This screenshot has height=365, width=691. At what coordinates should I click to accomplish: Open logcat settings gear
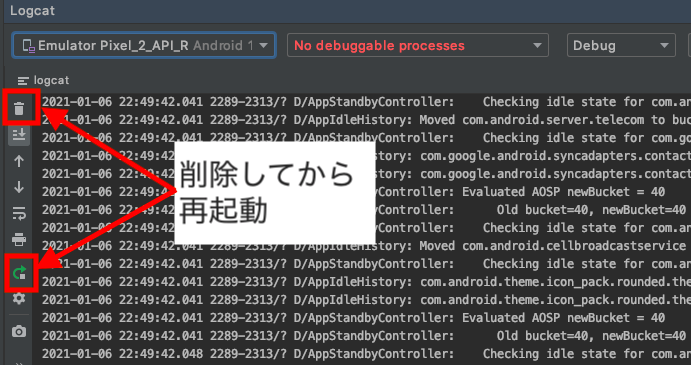[19, 298]
